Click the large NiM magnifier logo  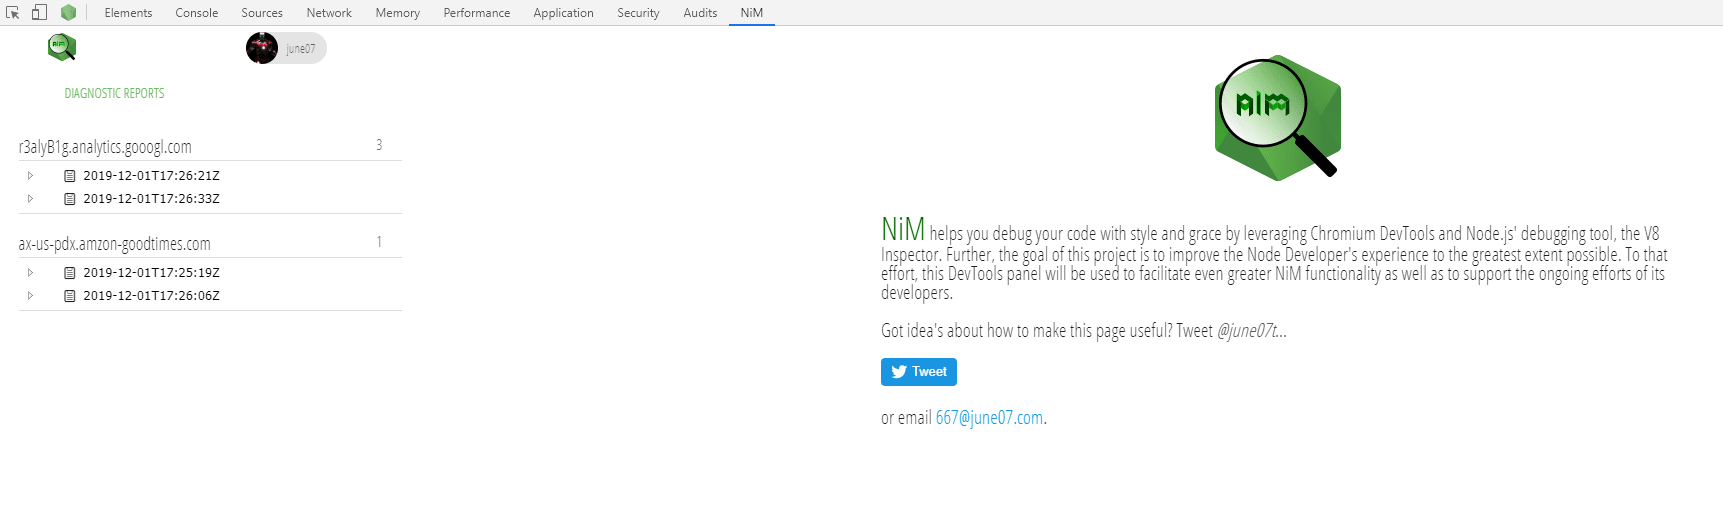click(1277, 117)
